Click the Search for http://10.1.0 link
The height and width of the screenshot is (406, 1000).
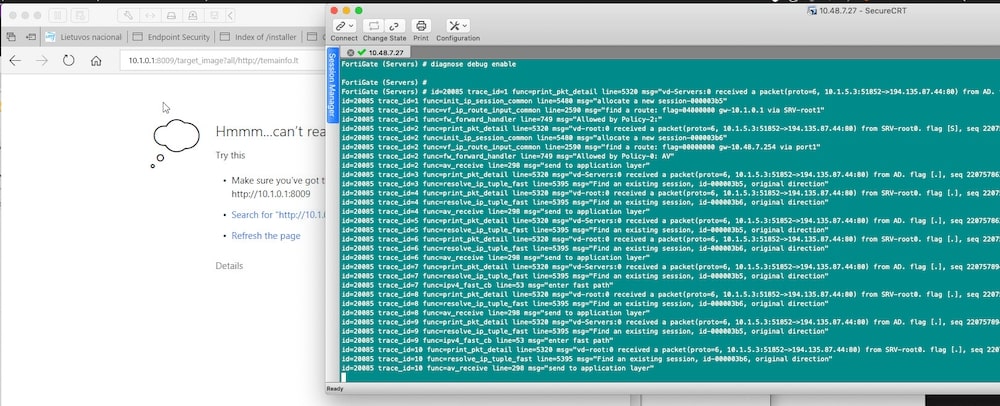[279, 215]
